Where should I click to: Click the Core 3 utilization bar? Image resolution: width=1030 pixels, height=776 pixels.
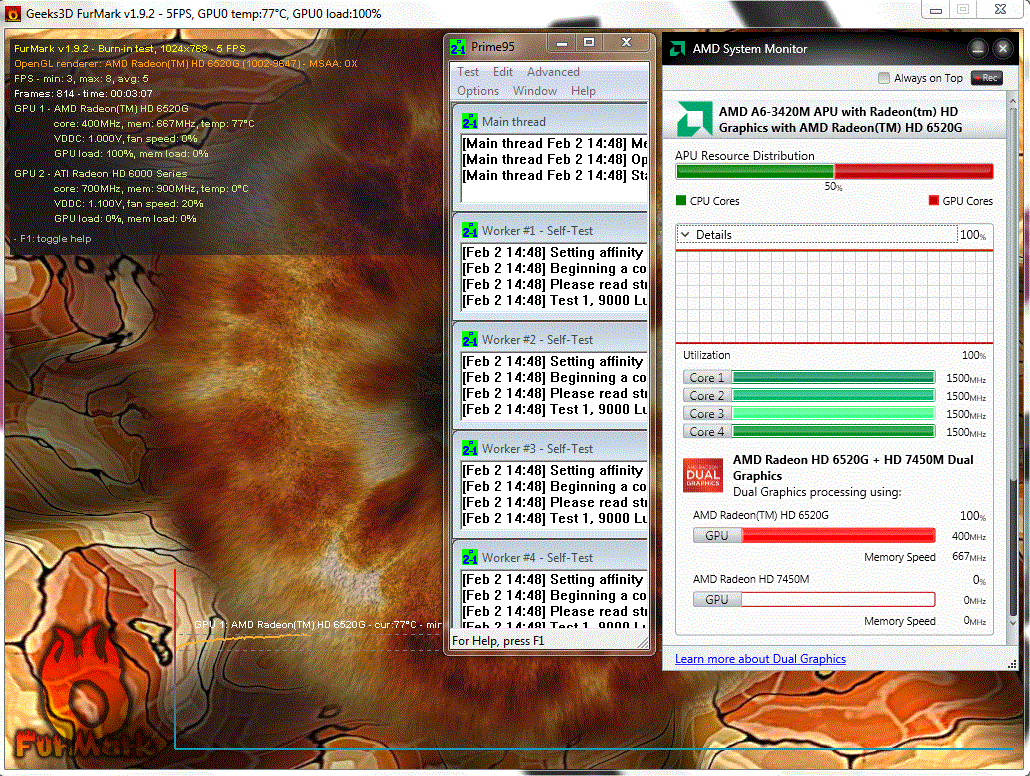point(834,413)
